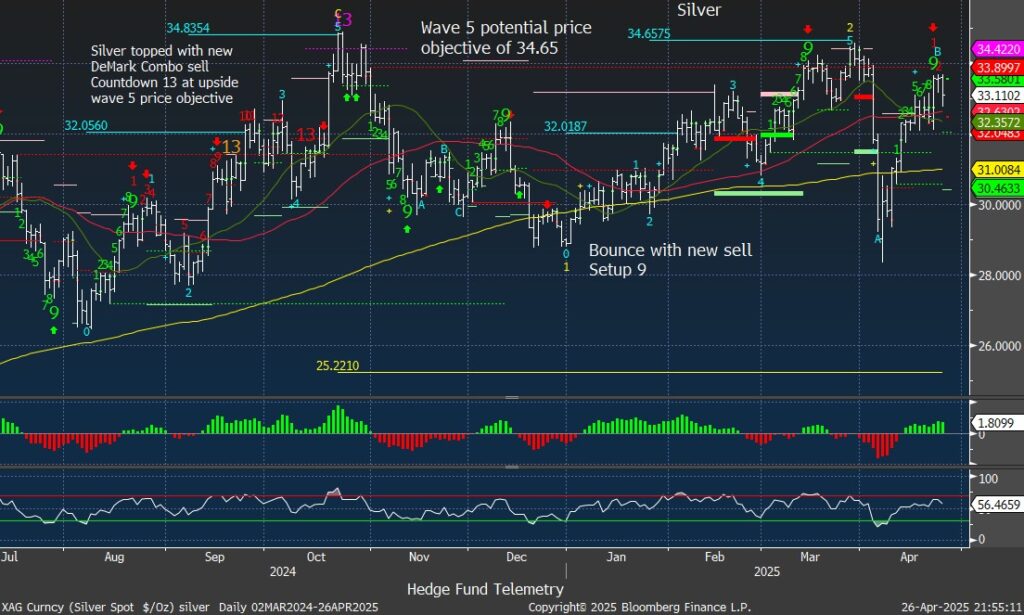
Task: Click the yellow 31.0084 moving average tag
Action: pos(996,170)
